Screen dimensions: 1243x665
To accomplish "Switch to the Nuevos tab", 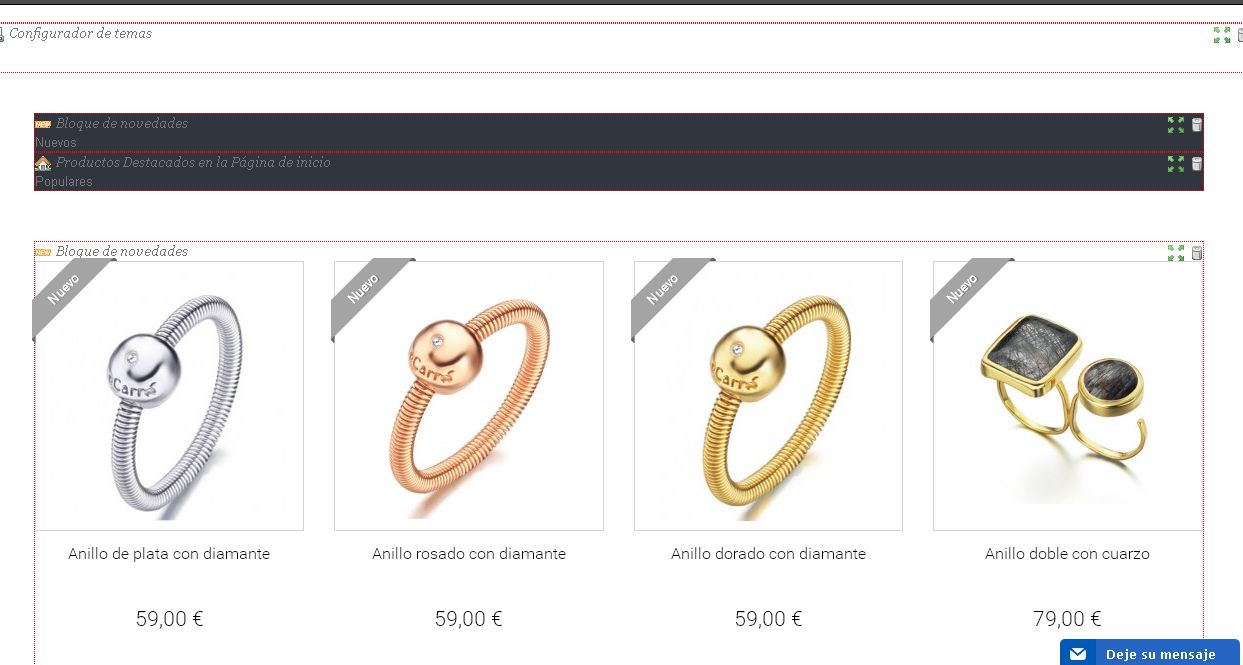I will [x=56, y=143].
